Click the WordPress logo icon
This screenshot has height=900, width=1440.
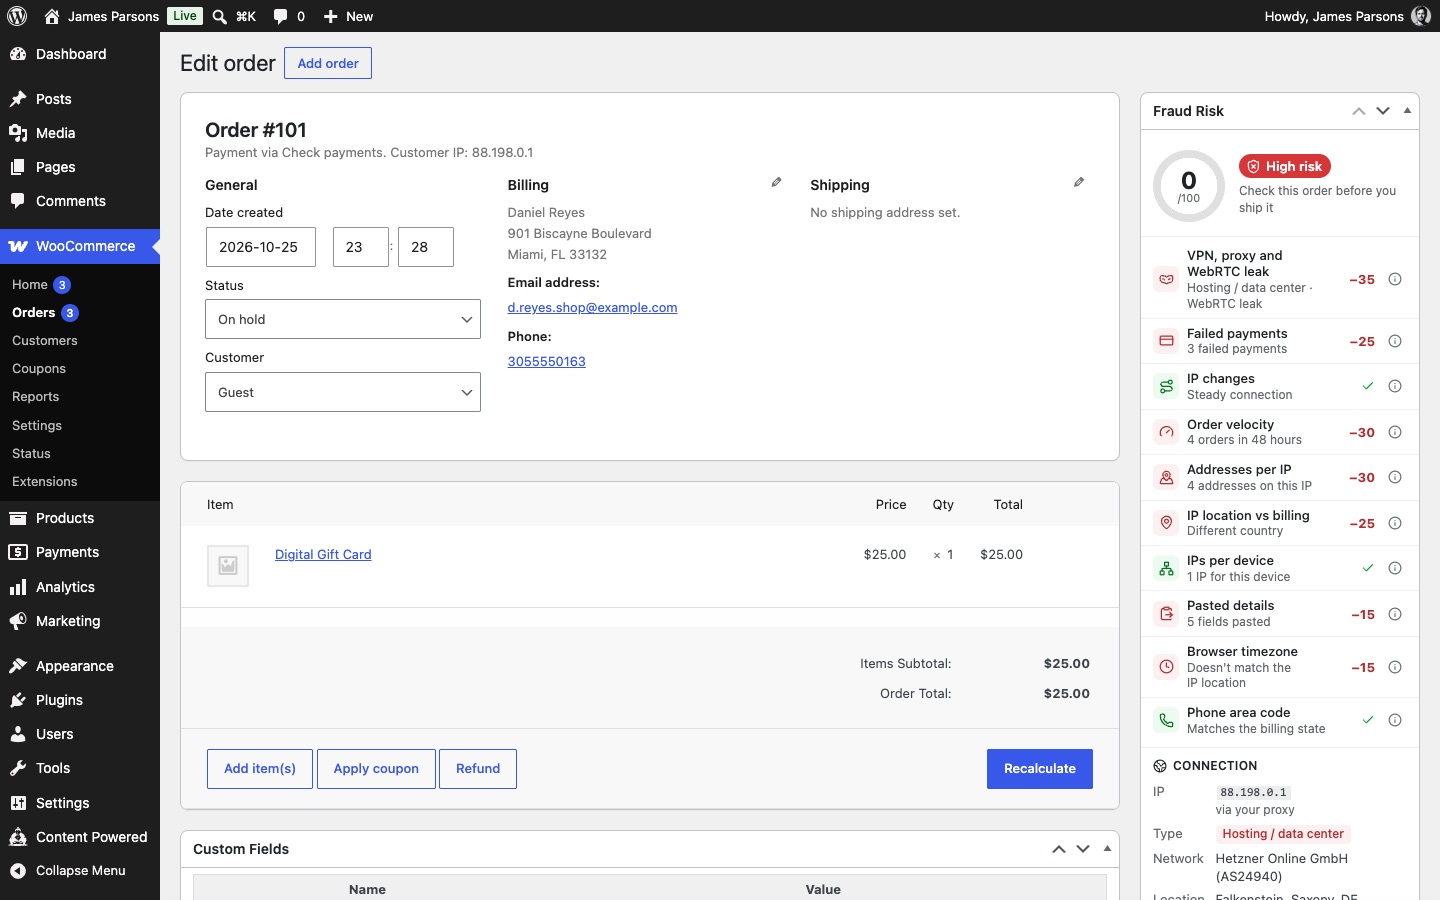17,16
